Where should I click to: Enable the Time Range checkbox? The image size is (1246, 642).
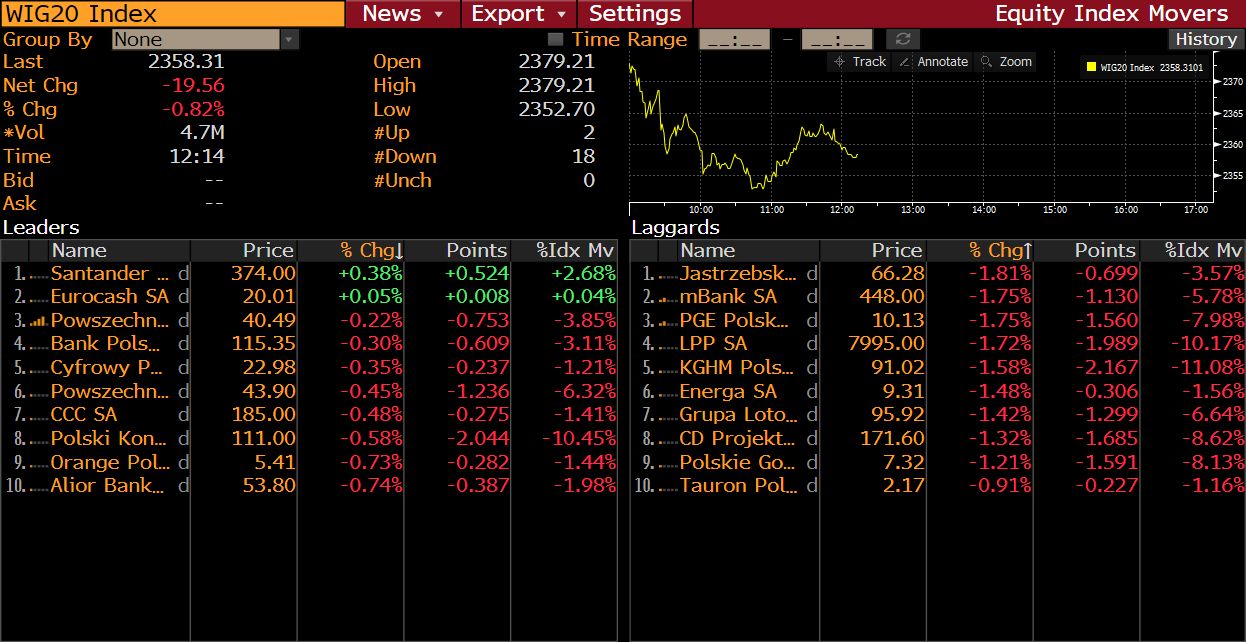point(556,39)
